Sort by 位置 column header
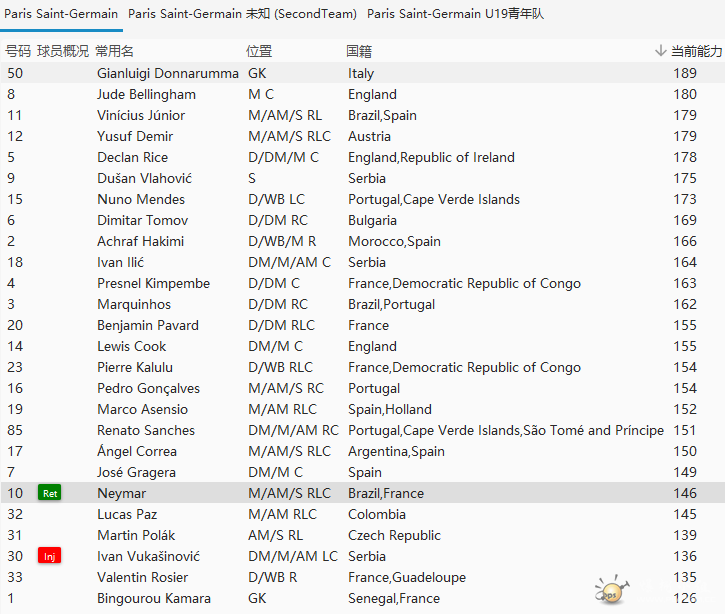The width and height of the screenshot is (725, 614). point(259,51)
